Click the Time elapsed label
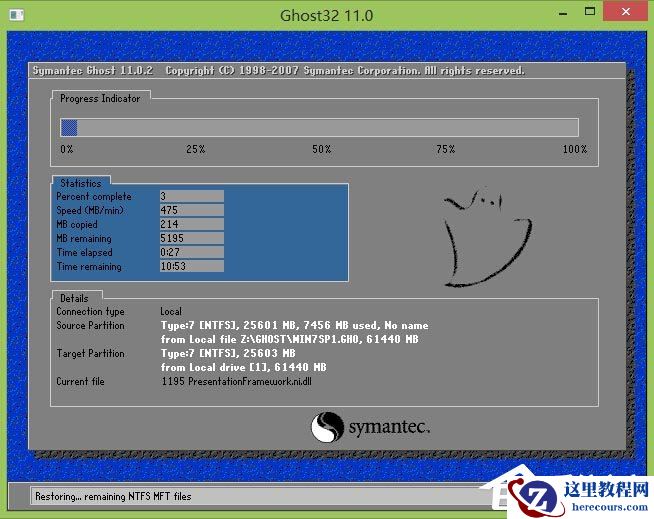Image resolution: width=654 pixels, height=519 pixels. pos(85,252)
